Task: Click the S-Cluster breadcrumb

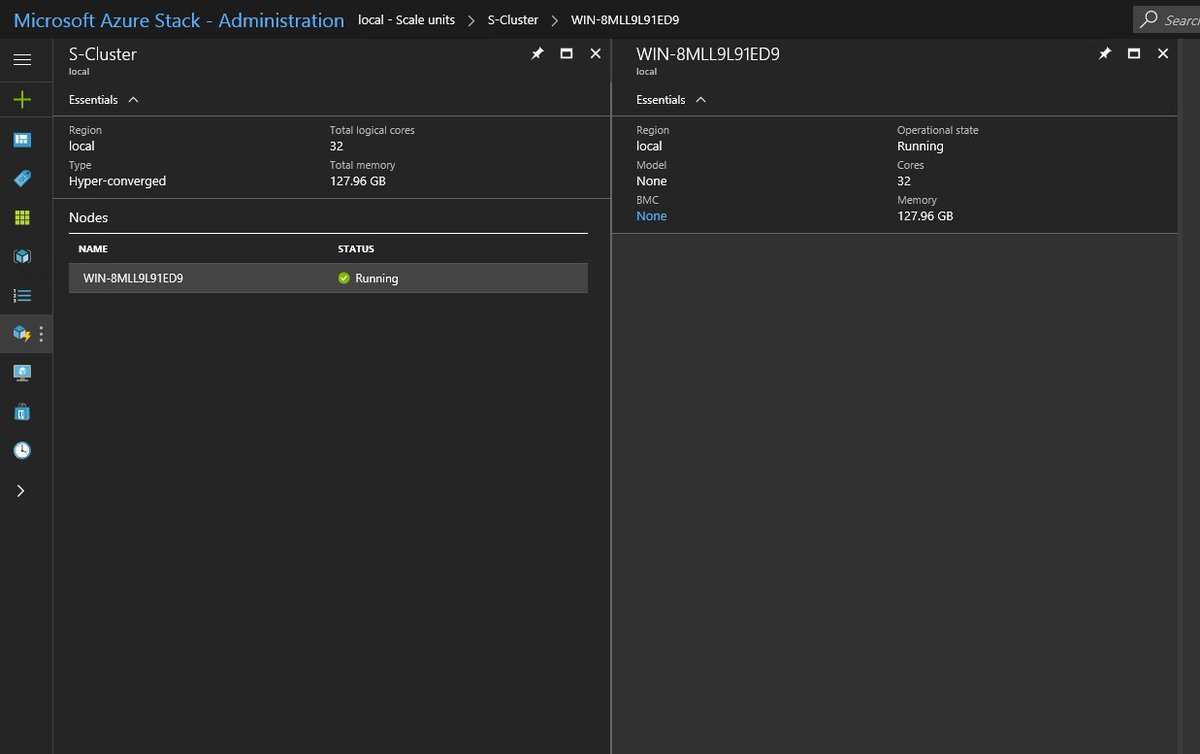Action: (513, 20)
